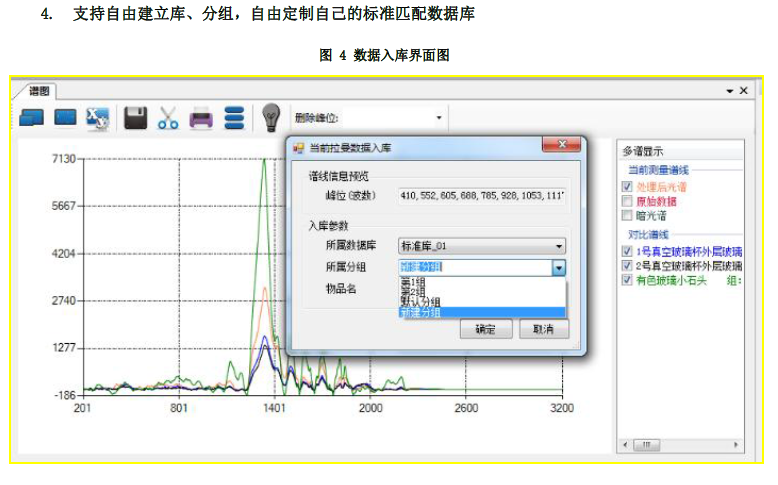Click the Excel export icon
The image size is (778, 485).
(97, 118)
